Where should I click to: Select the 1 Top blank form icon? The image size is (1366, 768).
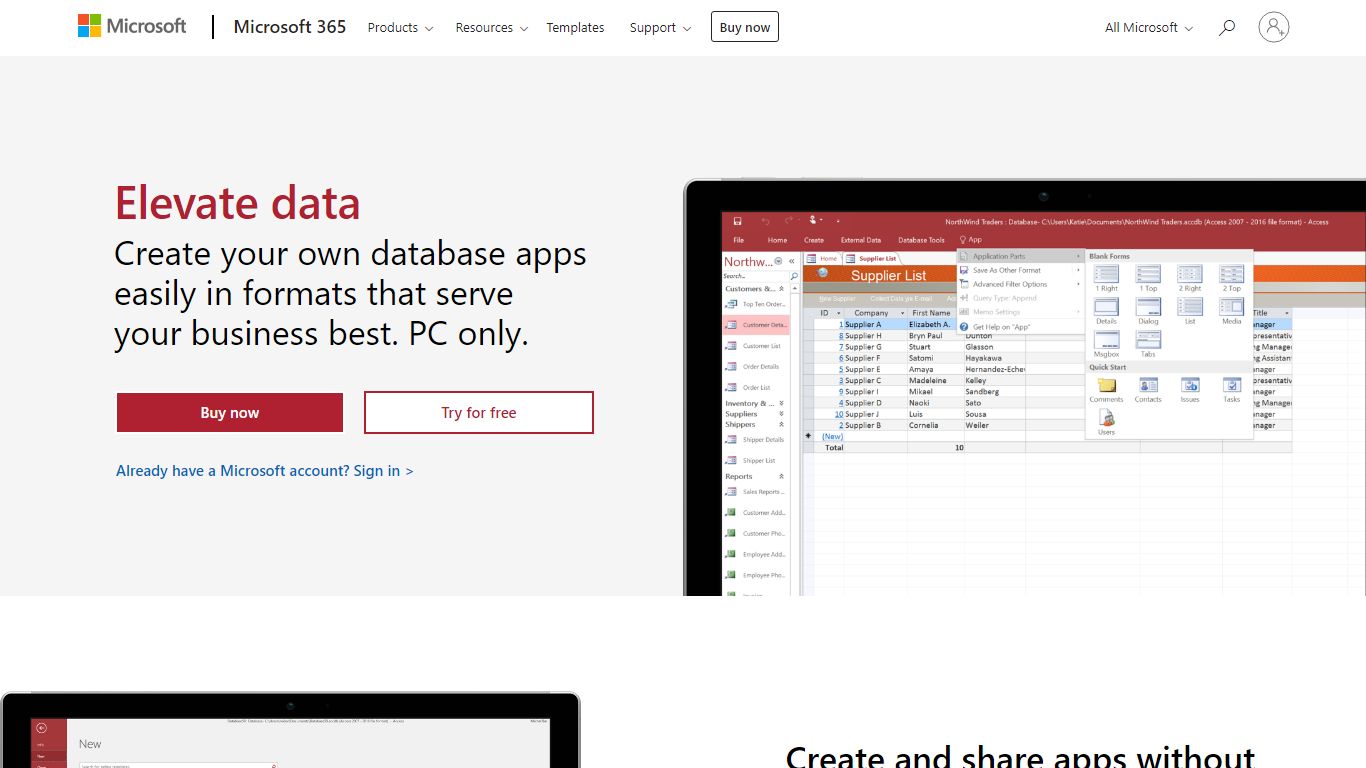click(x=1148, y=278)
